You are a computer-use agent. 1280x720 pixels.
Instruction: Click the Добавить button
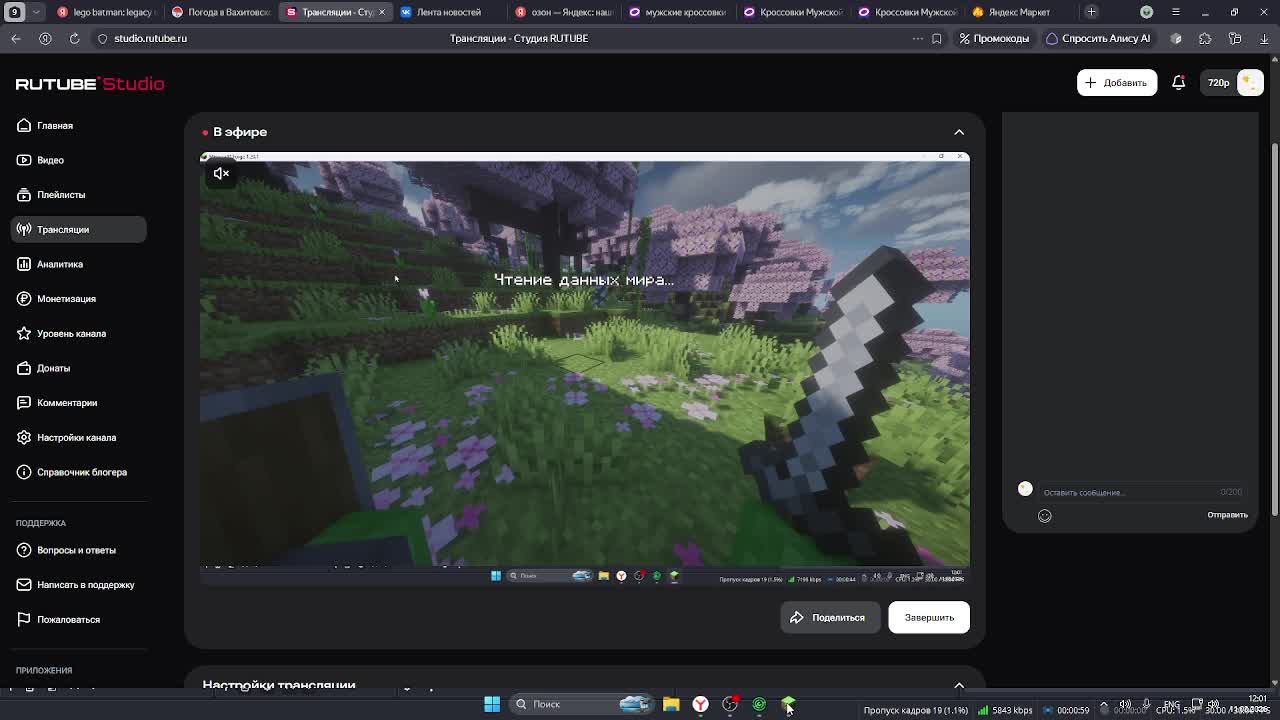(x=1117, y=83)
